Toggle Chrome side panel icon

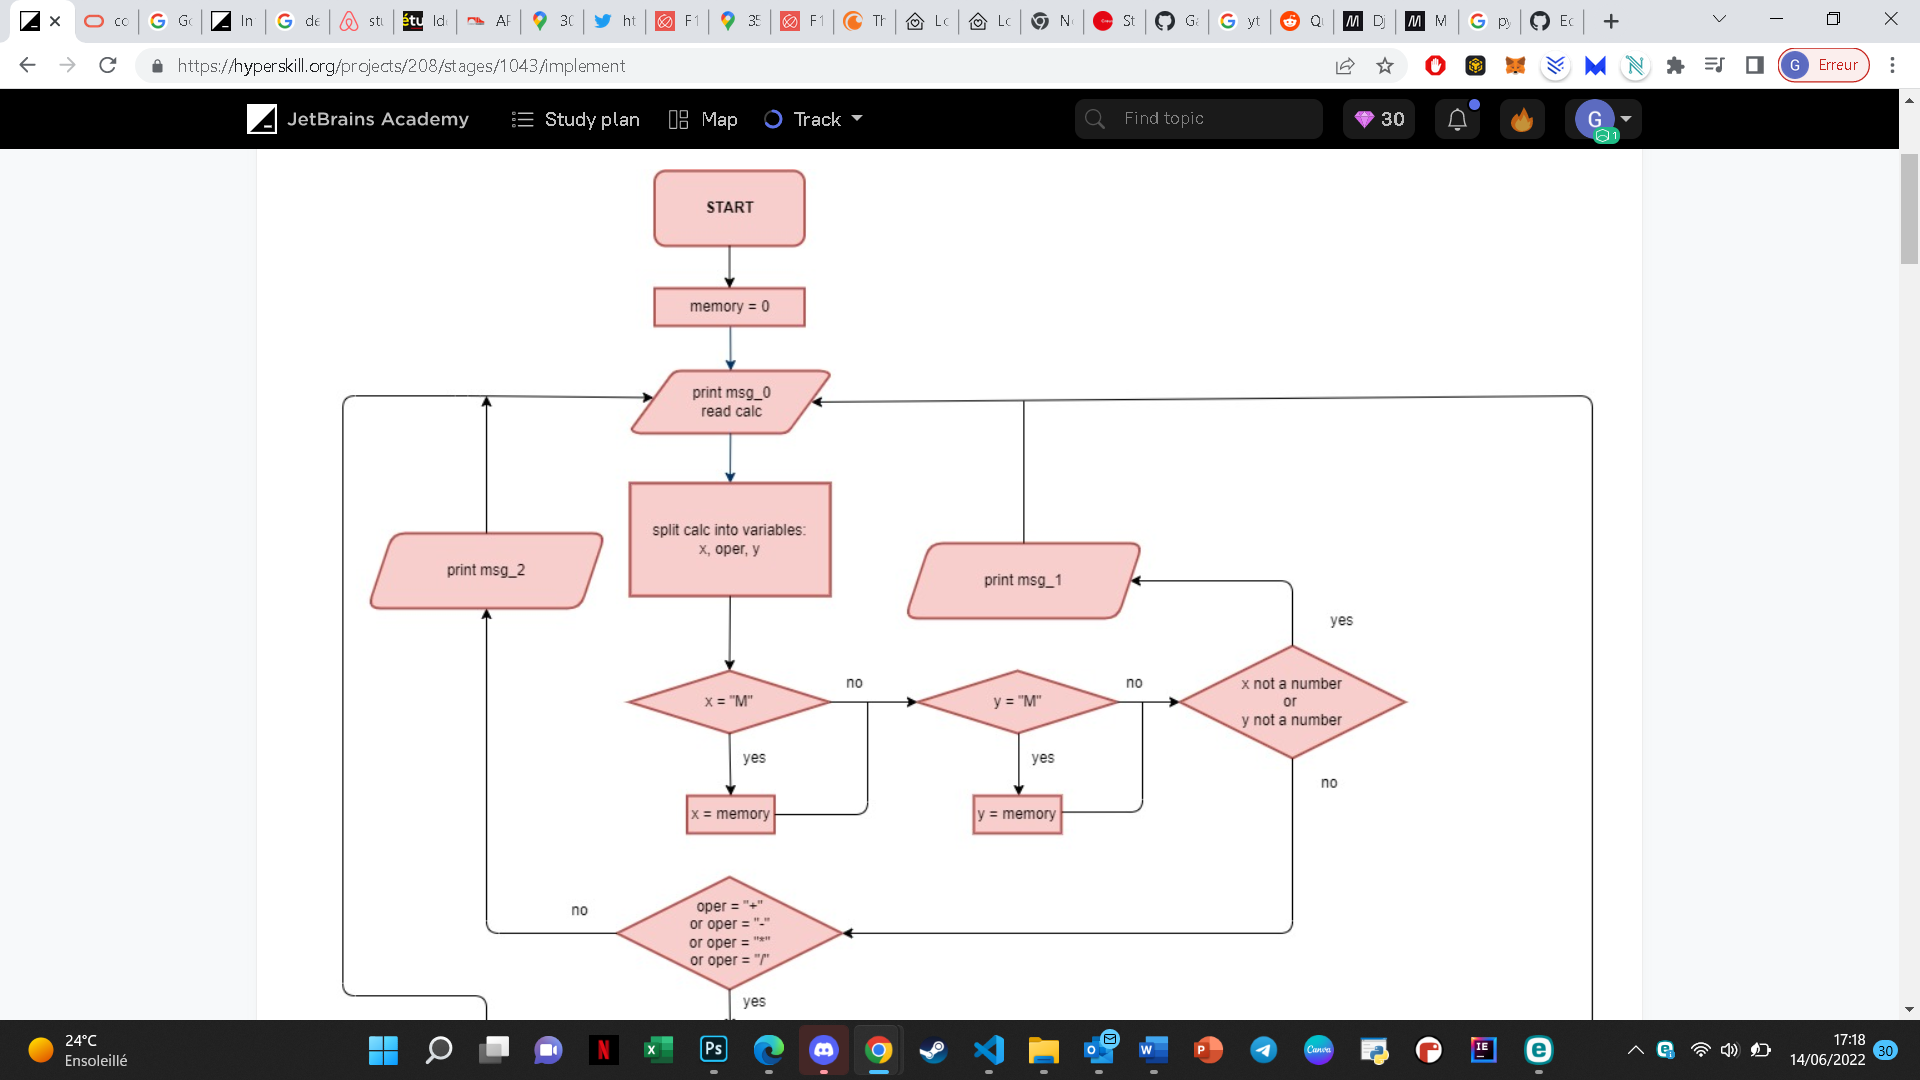1754,65
